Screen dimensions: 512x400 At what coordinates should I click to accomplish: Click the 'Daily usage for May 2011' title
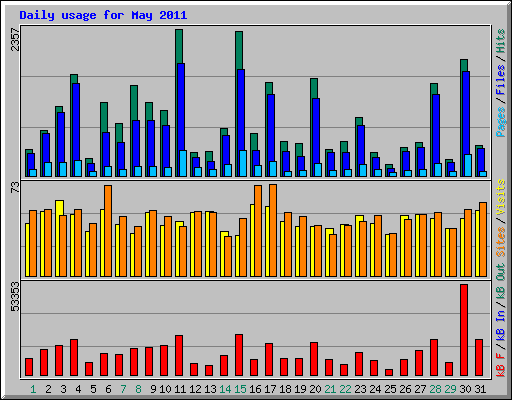pyautogui.click(x=103, y=15)
